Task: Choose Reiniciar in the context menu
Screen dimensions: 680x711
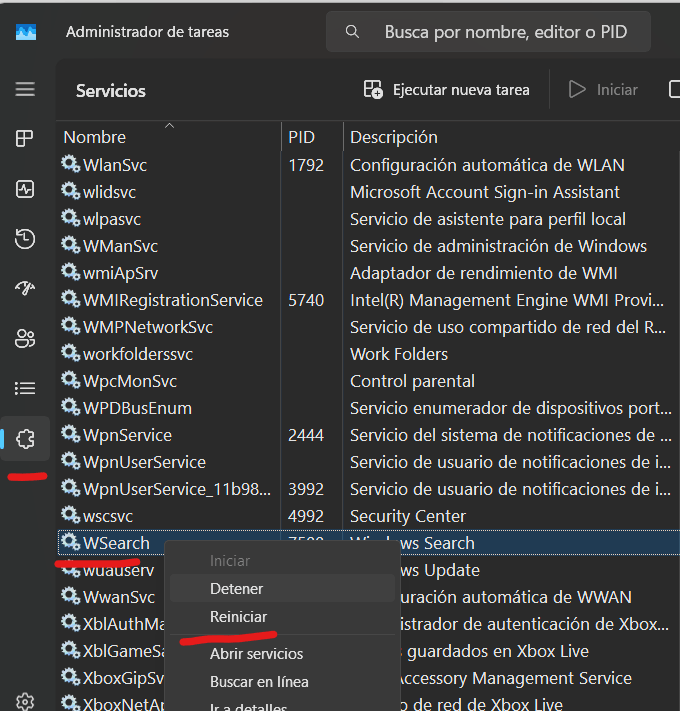Action: point(282,617)
